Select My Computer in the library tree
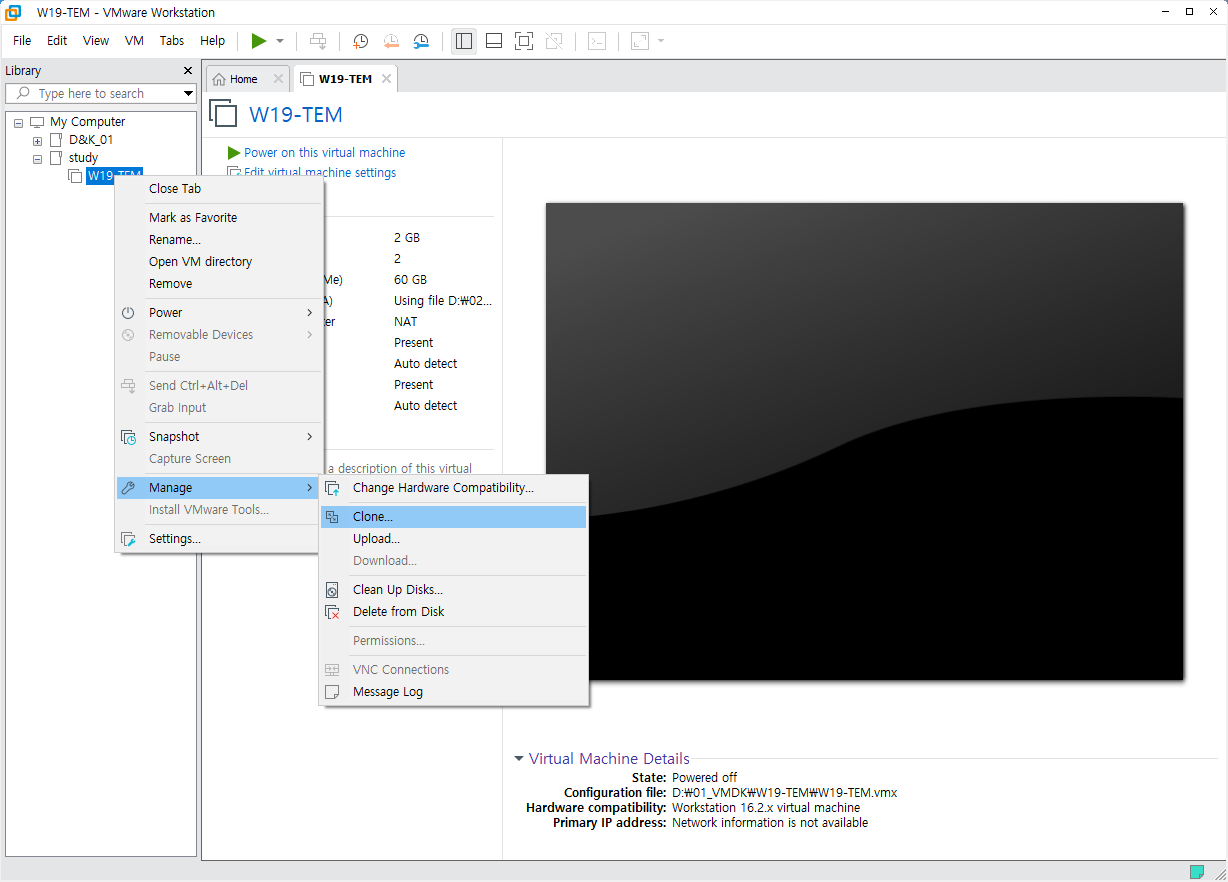Image resolution: width=1228 pixels, height=882 pixels. pos(87,122)
